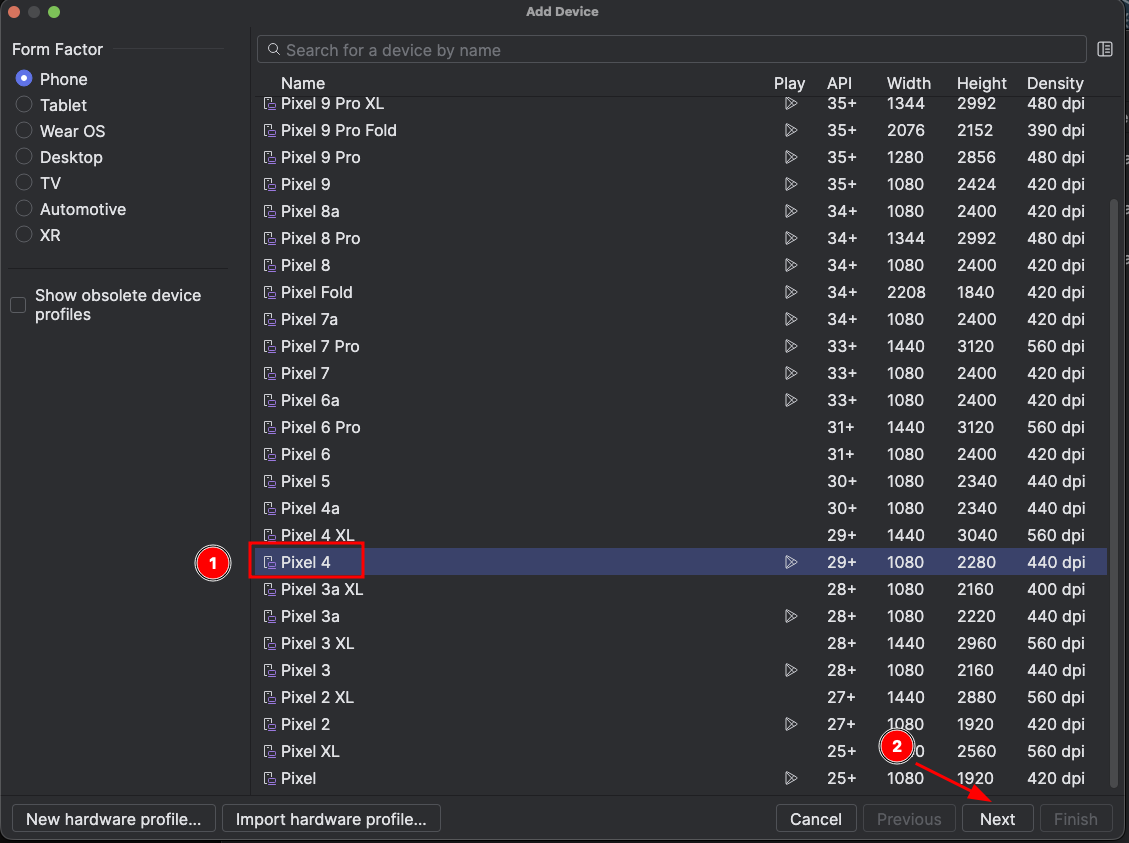Click the Play Store icon in Pixel 2 row
Screen dimensions: 1129x843
point(791,724)
